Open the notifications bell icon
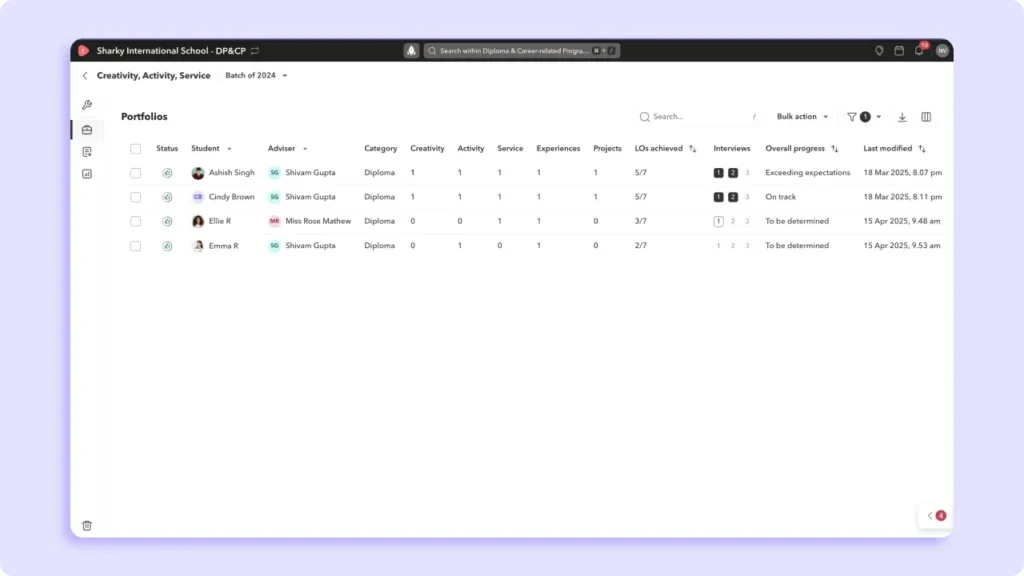The width and height of the screenshot is (1024, 576). [919, 51]
